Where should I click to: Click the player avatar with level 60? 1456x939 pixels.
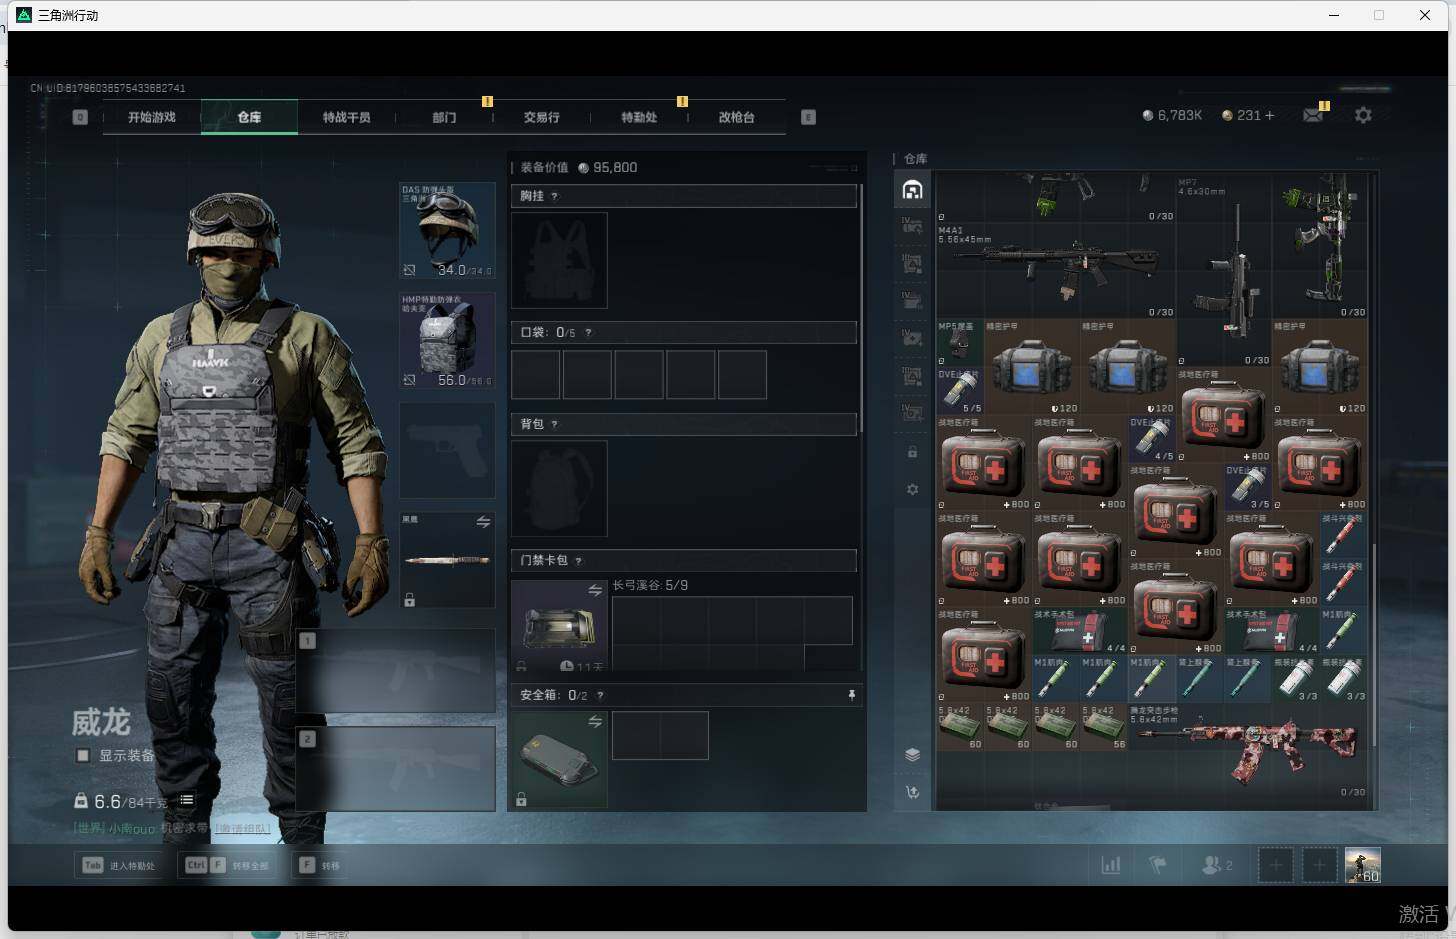coord(1363,865)
